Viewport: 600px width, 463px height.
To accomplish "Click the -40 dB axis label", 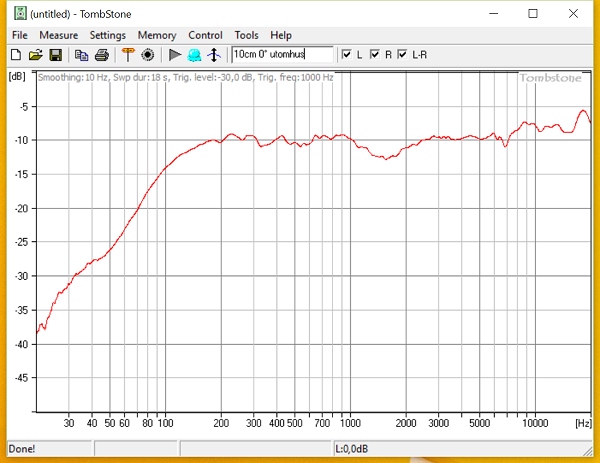I will pos(21,344).
